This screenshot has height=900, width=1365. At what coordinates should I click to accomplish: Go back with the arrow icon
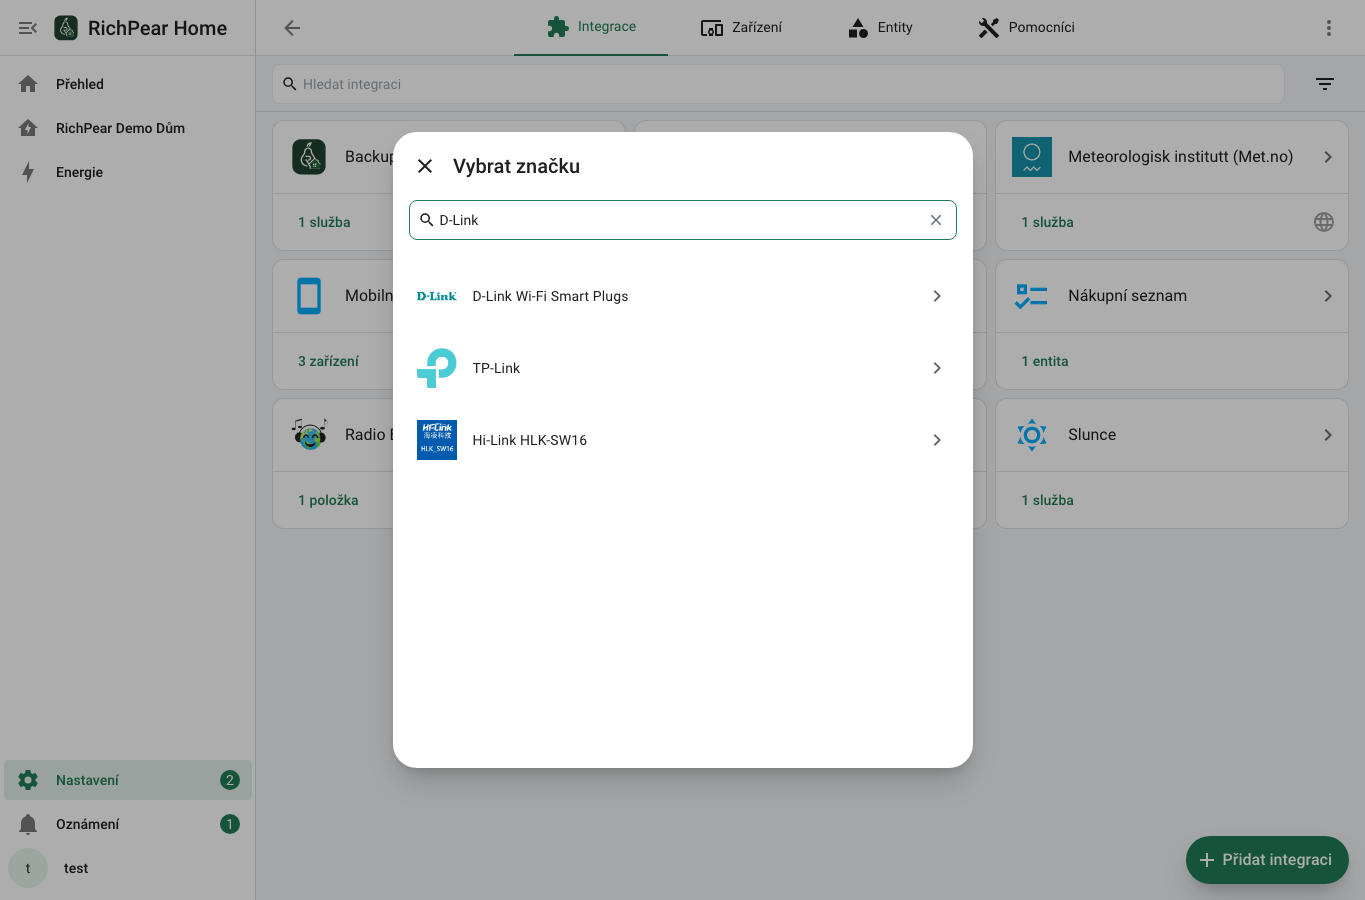(x=292, y=28)
